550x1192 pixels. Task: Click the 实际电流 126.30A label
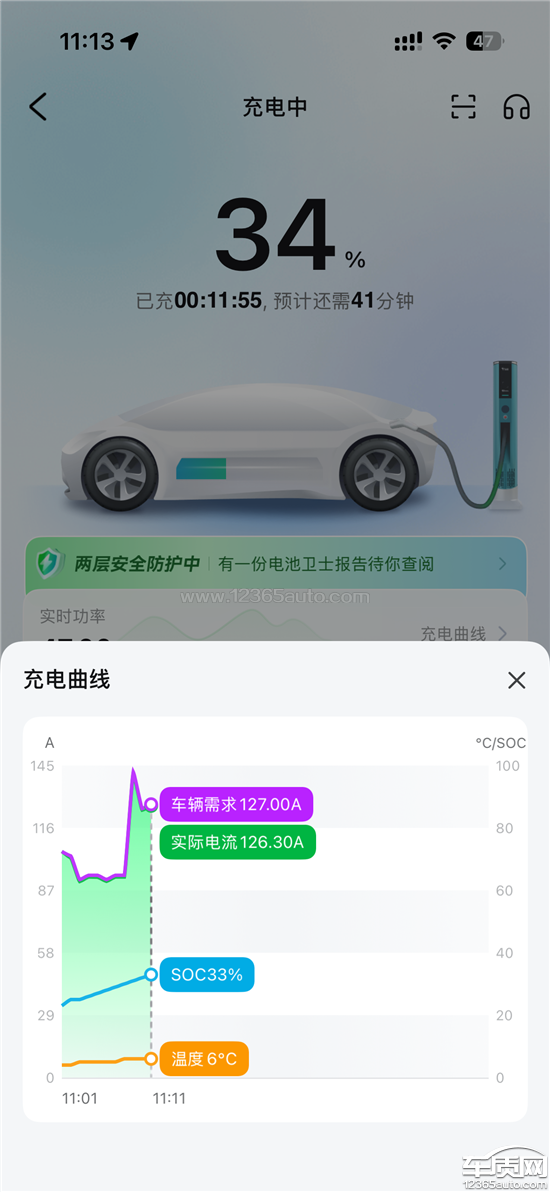237,842
